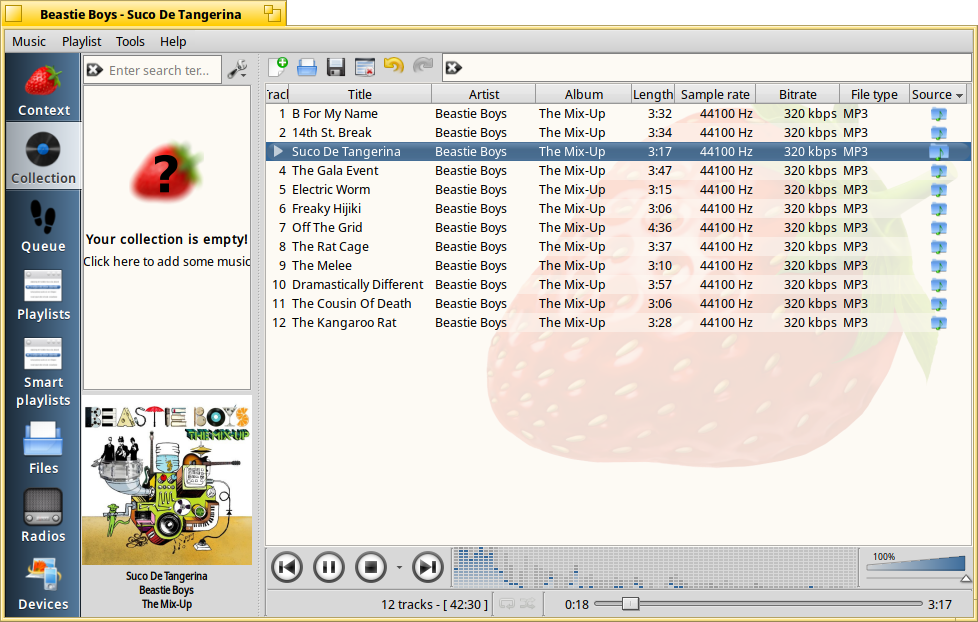
Task: Click the '12 tracks - [ 42:30 ]' status text
Action: (435, 605)
